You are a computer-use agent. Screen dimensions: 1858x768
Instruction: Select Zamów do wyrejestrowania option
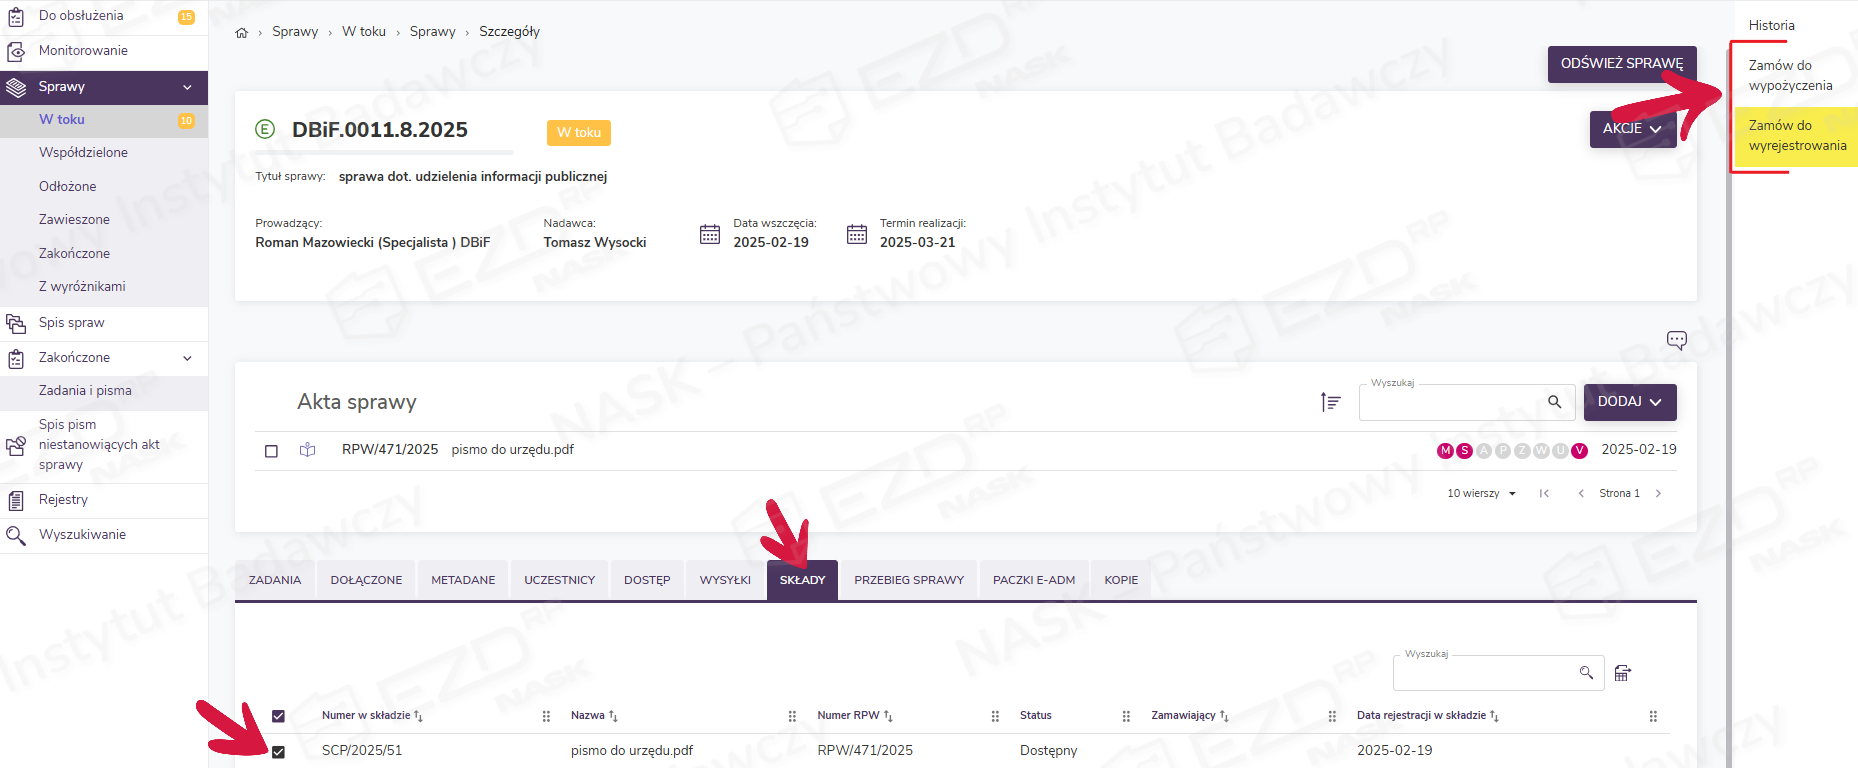tap(1796, 136)
